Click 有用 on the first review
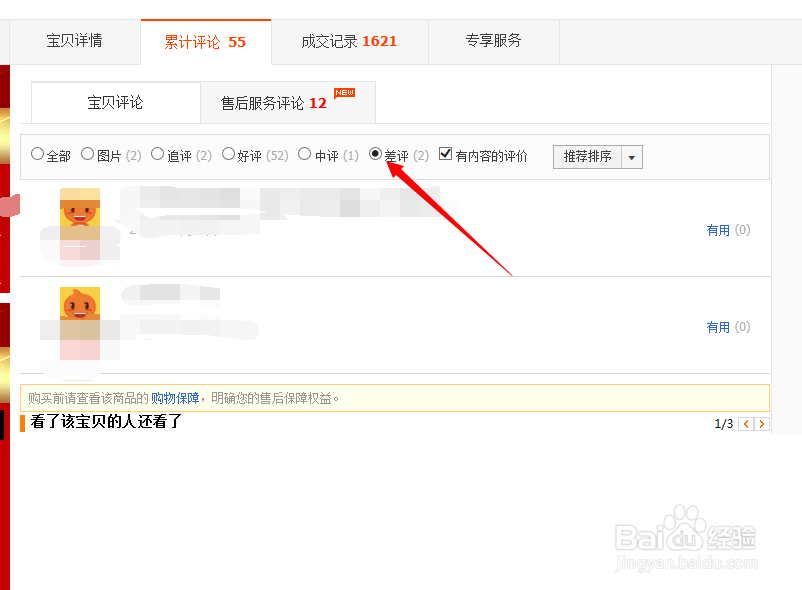This screenshot has height=590, width=802. pos(716,229)
